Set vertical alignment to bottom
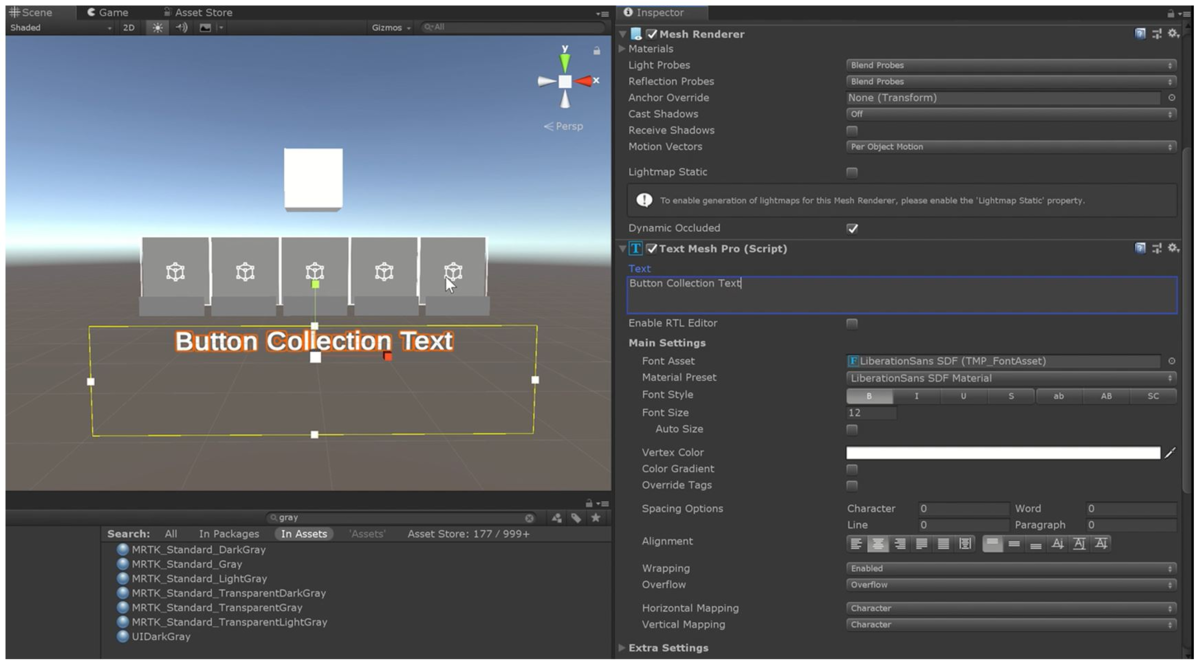Screen dimensions: 1200x666 (1036, 544)
